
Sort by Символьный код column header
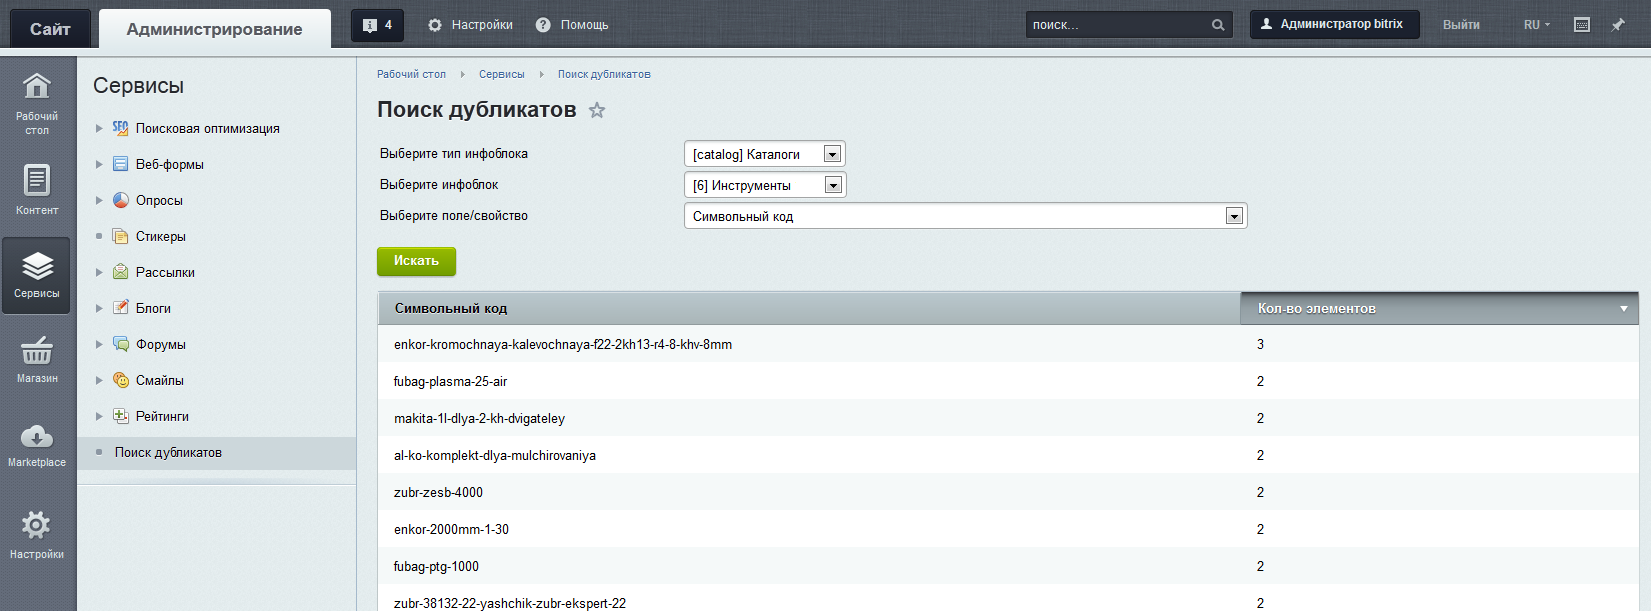tap(809, 308)
